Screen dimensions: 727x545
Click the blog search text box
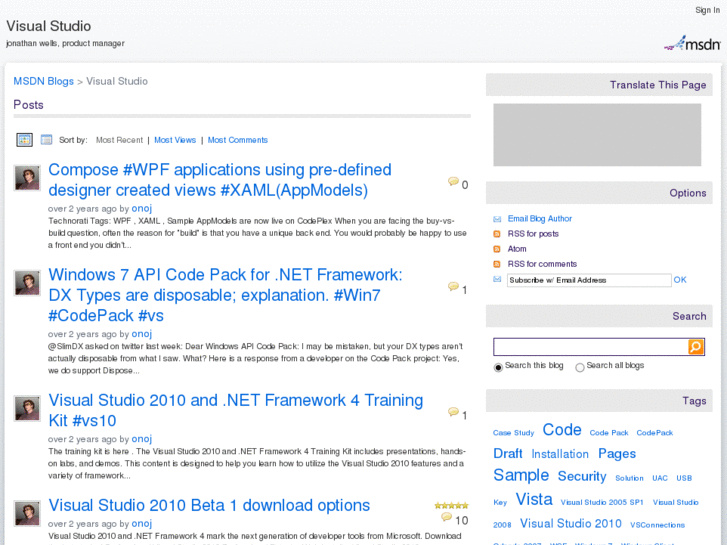[x=591, y=346]
